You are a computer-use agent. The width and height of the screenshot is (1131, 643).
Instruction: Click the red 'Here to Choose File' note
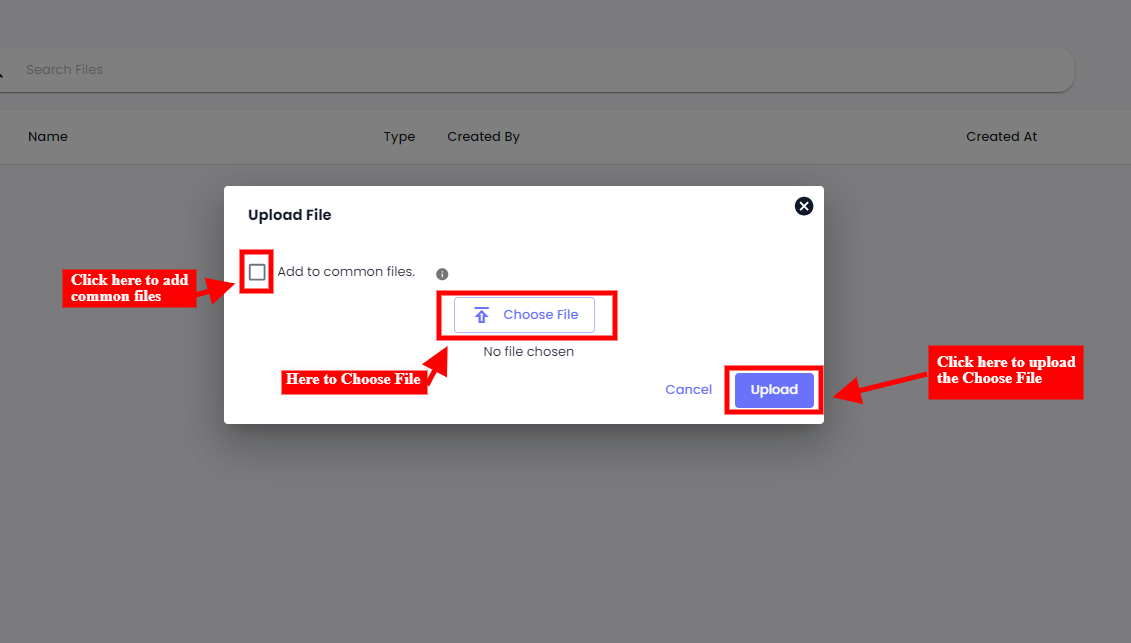pyautogui.click(x=353, y=380)
